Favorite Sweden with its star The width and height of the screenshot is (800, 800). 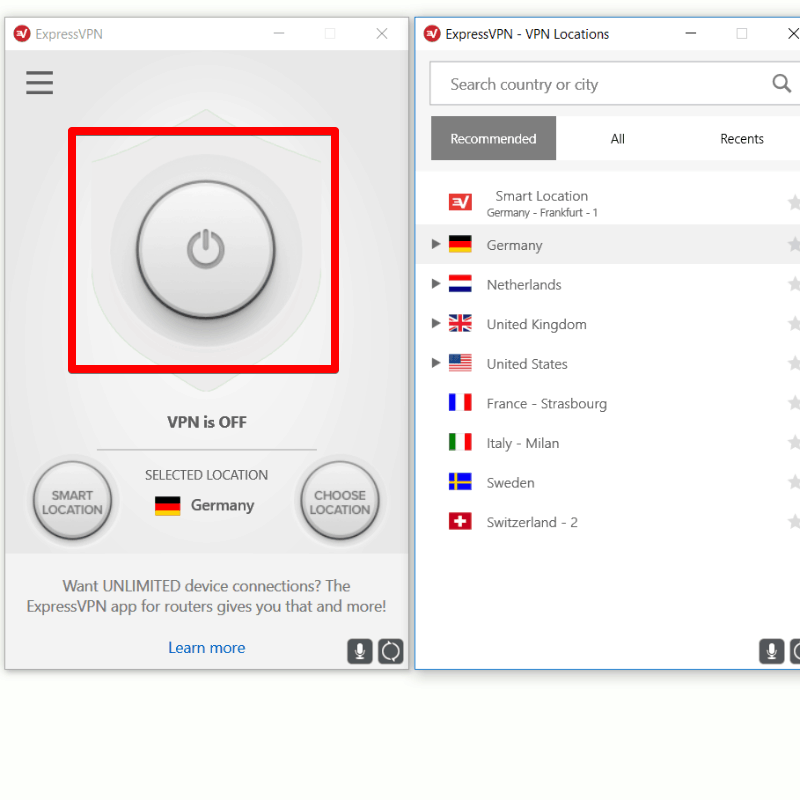tap(794, 482)
